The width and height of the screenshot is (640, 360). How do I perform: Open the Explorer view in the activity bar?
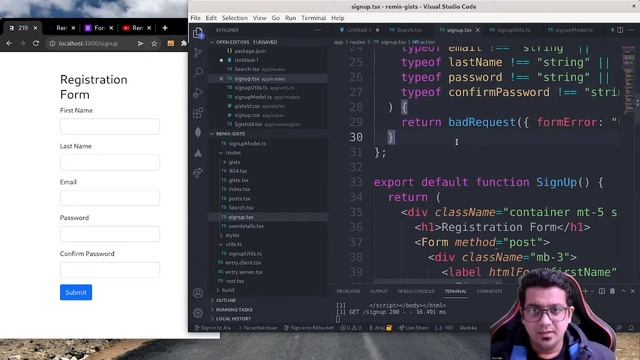pos(198,33)
